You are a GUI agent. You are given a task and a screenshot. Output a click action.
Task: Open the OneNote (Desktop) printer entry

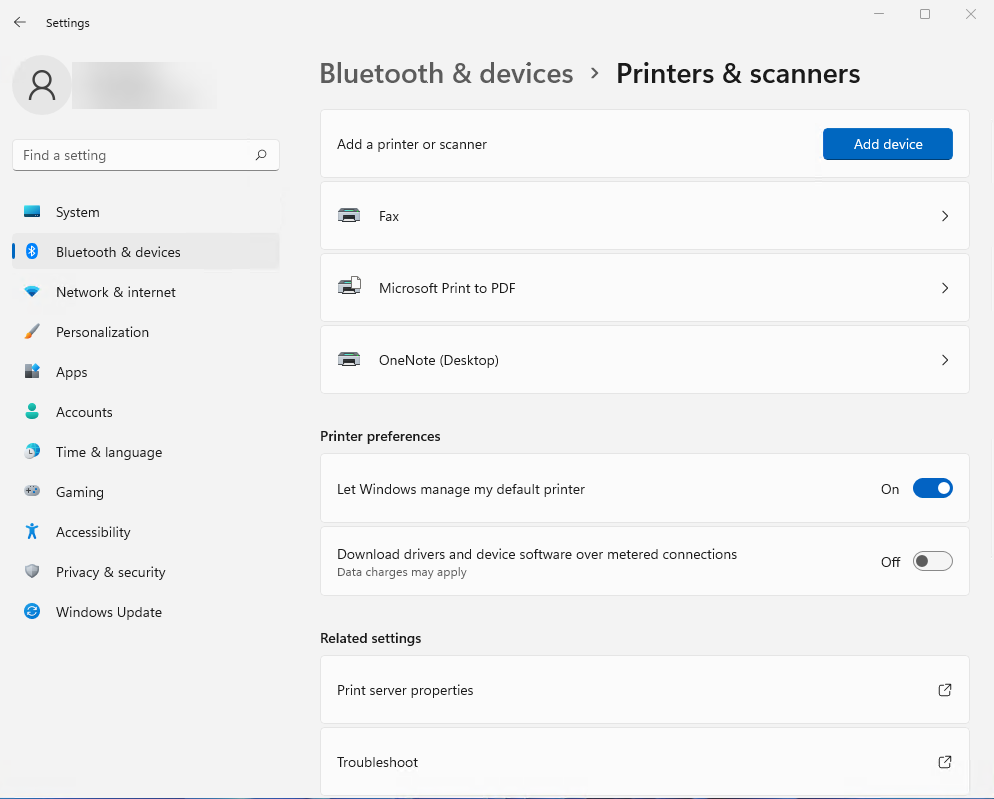tap(645, 360)
